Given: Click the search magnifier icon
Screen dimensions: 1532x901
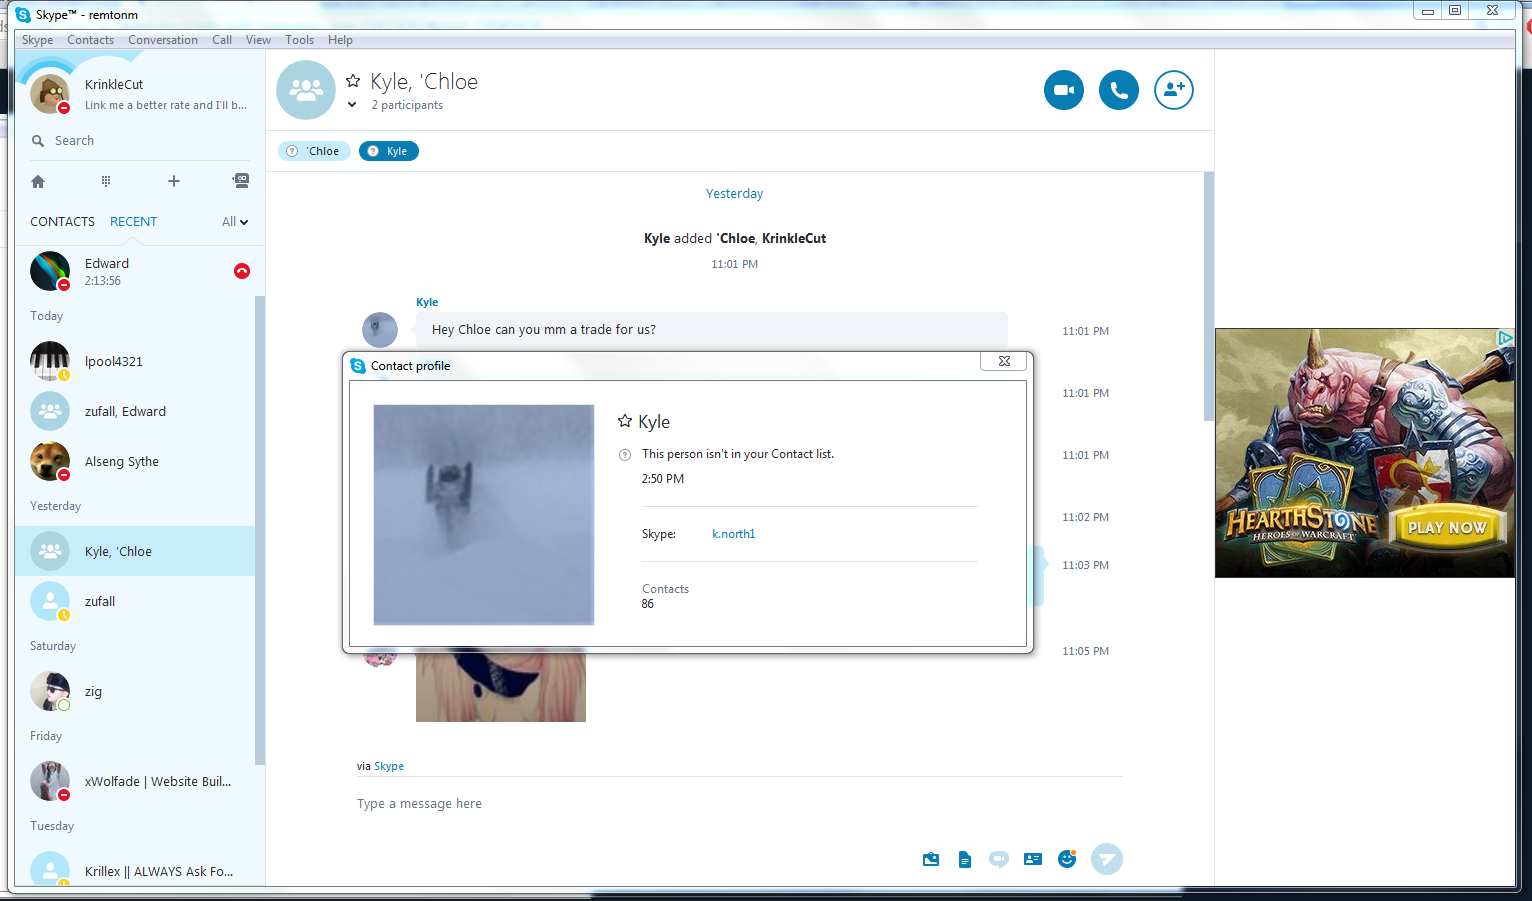Looking at the screenshot, I should pyautogui.click(x=38, y=141).
